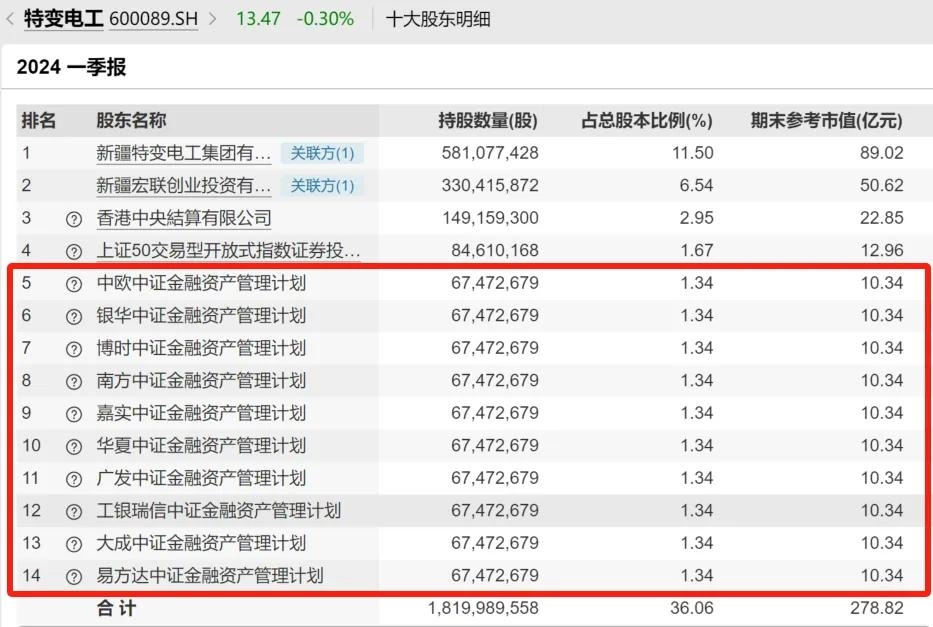Click market value 22.85
Viewport: 933px width, 627px height.
tap(882, 218)
